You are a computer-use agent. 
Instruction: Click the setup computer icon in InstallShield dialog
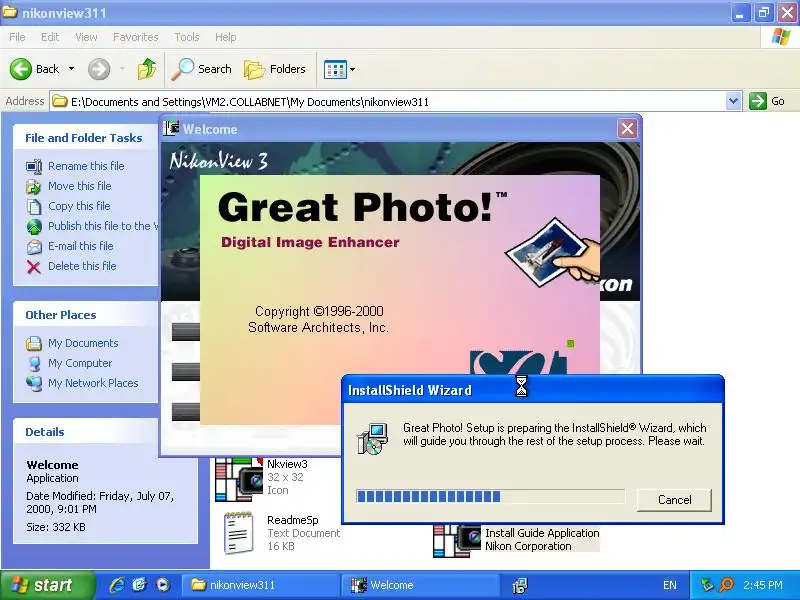372,439
